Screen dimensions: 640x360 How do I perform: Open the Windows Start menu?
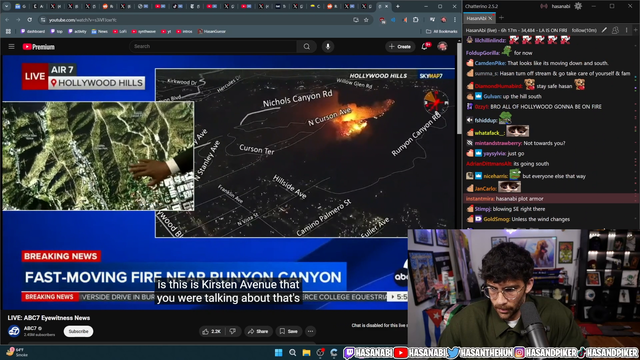click(x=279, y=353)
